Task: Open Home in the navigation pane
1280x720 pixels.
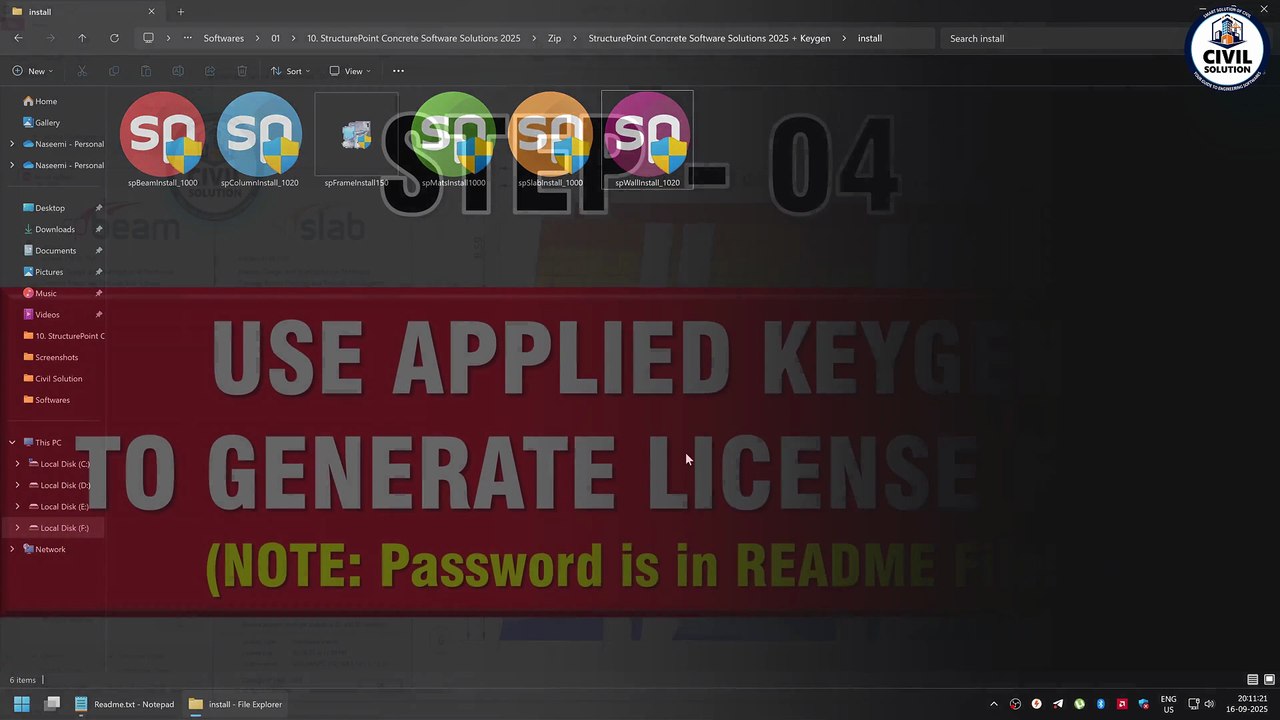Action: click(x=46, y=101)
